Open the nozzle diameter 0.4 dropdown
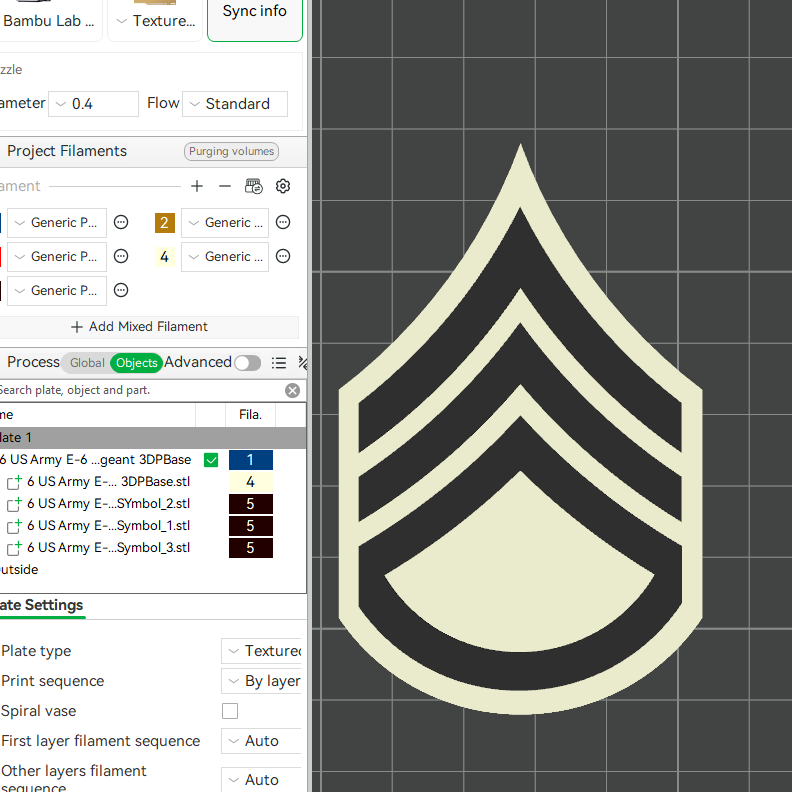This screenshot has height=792, width=792. (x=93, y=104)
